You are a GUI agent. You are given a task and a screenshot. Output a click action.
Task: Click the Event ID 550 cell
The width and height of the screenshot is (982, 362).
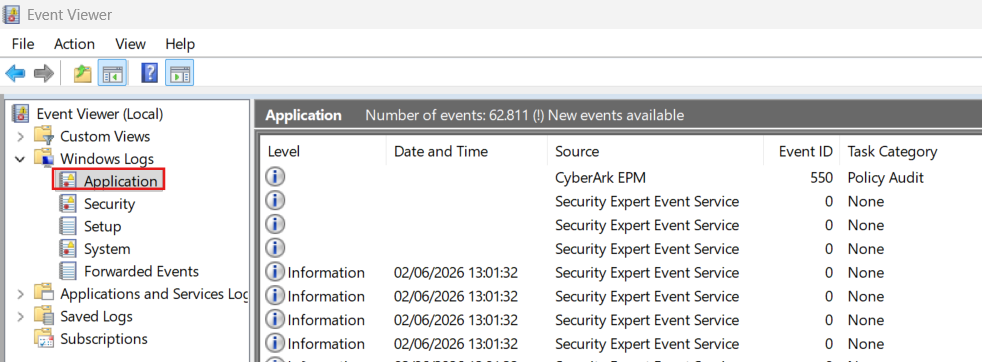click(822, 178)
